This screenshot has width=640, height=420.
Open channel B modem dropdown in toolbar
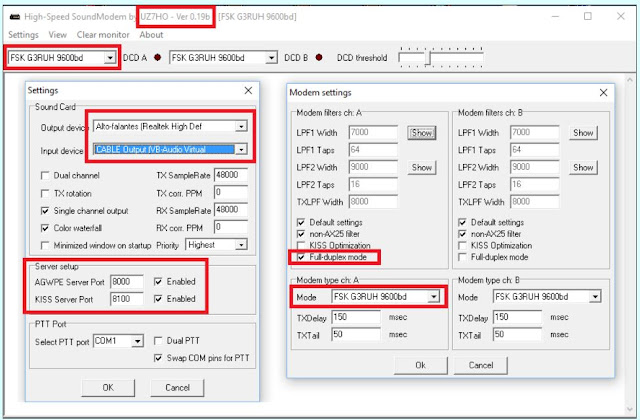271,58
